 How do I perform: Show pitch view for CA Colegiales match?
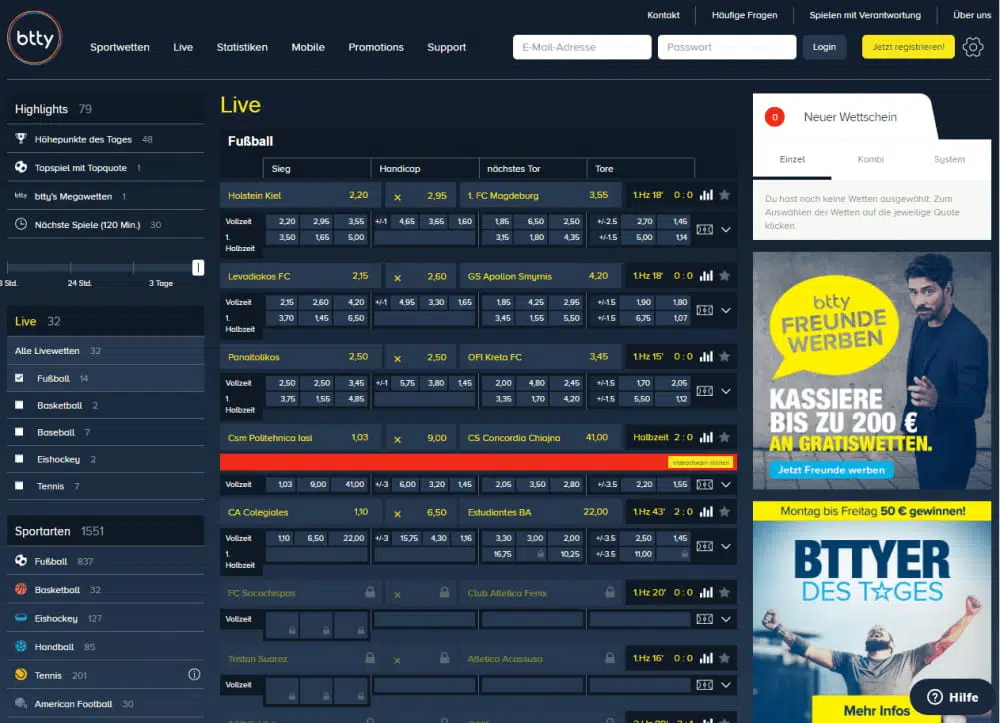[705, 546]
